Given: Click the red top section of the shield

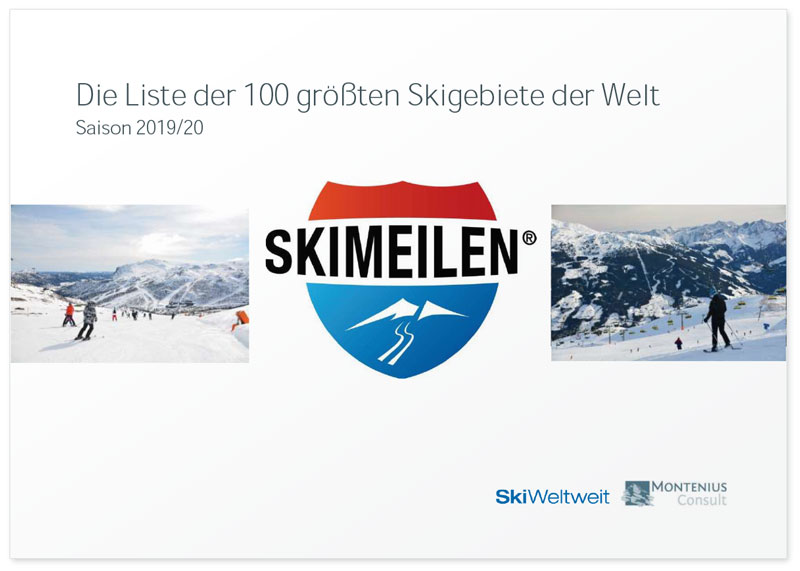Looking at the screenshot, I should 402,201.
